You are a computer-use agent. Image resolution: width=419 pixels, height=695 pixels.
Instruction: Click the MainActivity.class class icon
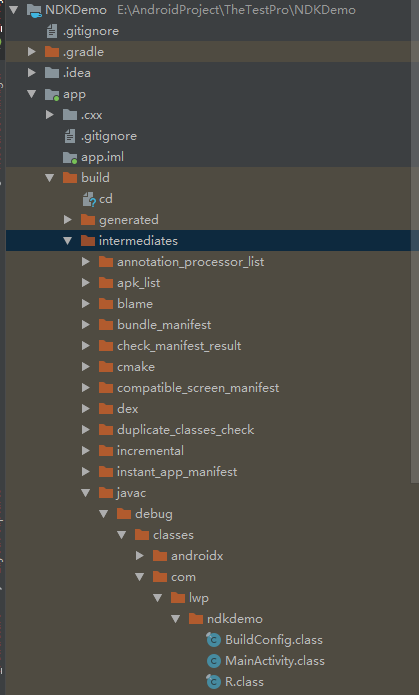214,661
